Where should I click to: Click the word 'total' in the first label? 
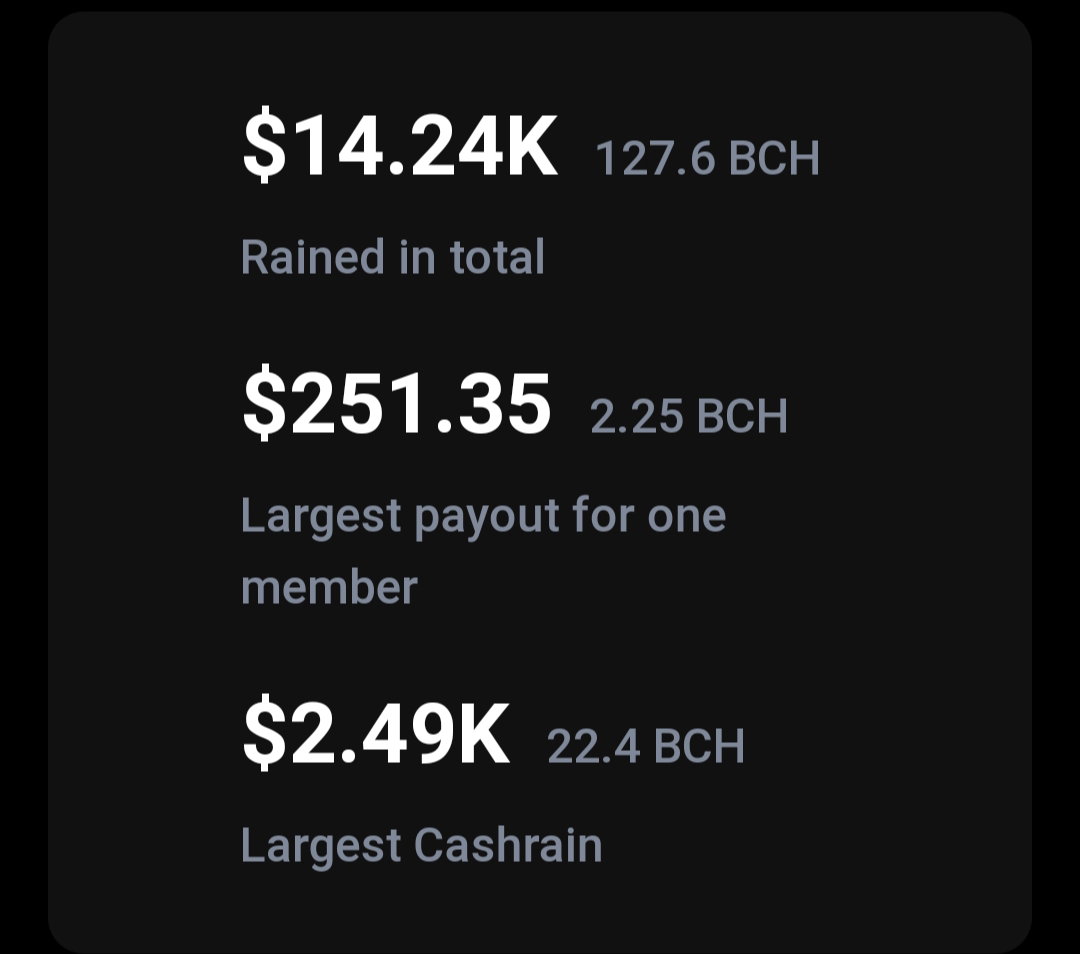(497, 257)
